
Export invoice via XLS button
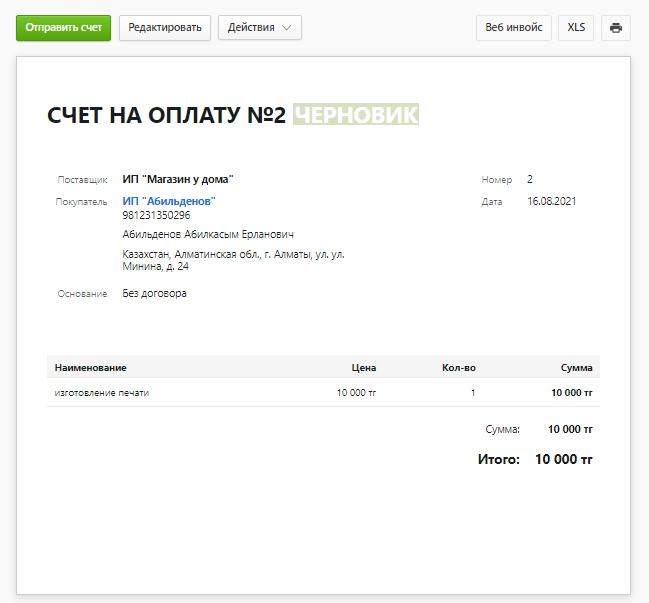coord(576,27)
